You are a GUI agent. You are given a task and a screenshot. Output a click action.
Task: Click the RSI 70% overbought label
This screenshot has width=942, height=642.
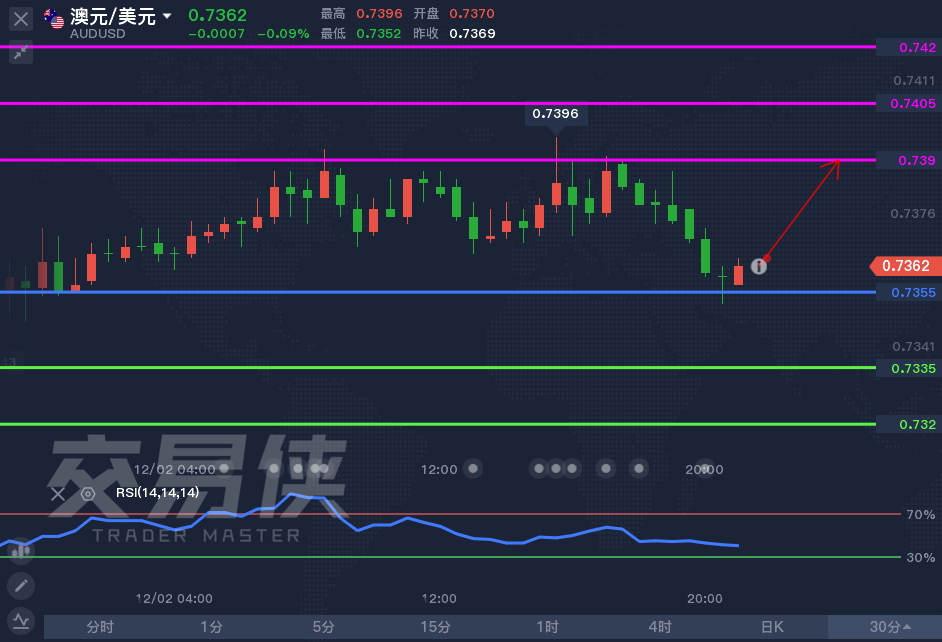(x=920, y=515)
